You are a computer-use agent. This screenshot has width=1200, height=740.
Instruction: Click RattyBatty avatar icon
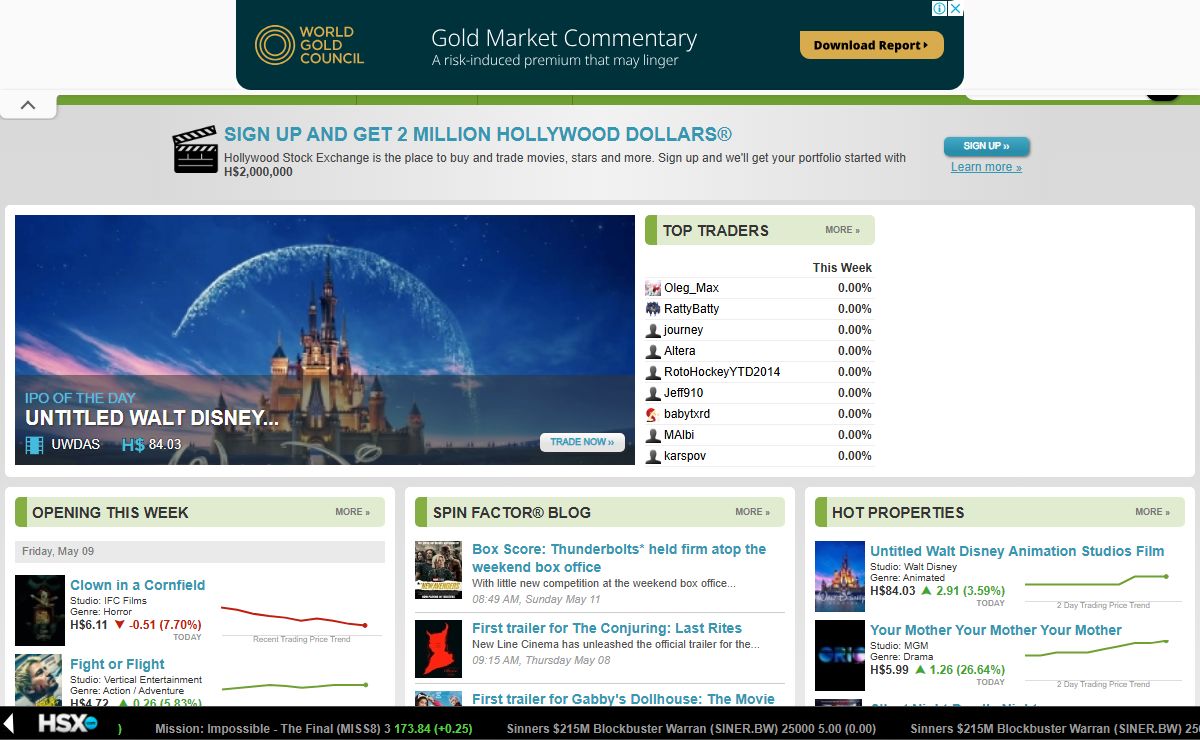tap(653, 309)
